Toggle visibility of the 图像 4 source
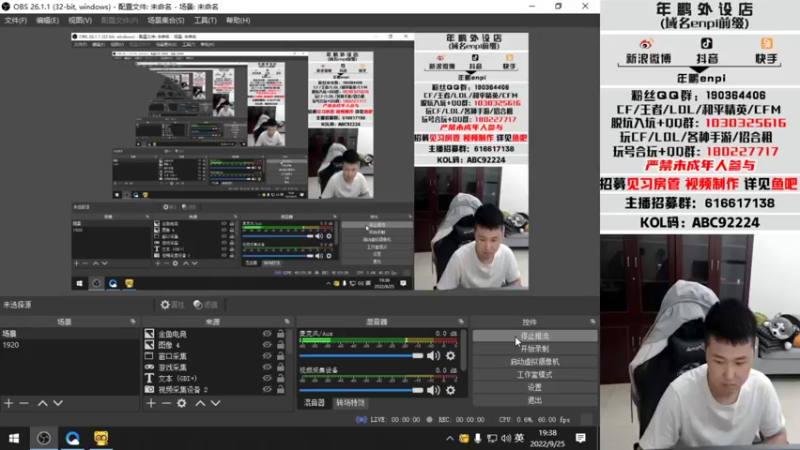The image size is (800, 450). coord(267,345)
